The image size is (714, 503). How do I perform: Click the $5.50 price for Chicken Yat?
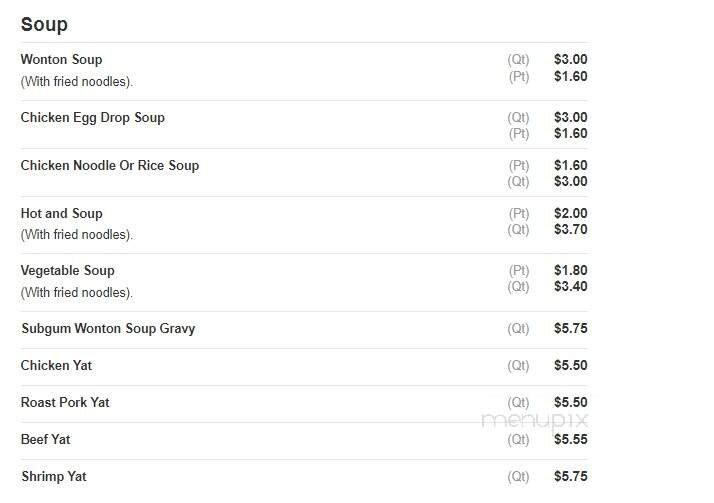click(570, 366)
